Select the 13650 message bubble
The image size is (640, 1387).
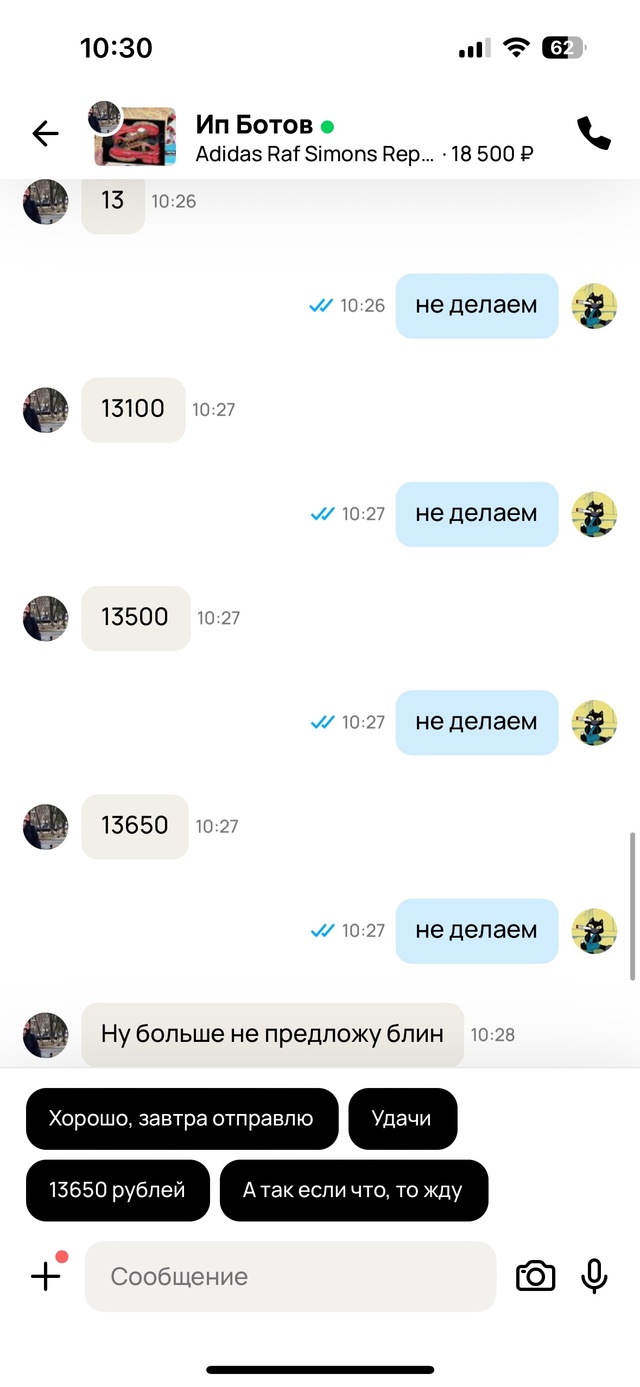click(134, 826)
